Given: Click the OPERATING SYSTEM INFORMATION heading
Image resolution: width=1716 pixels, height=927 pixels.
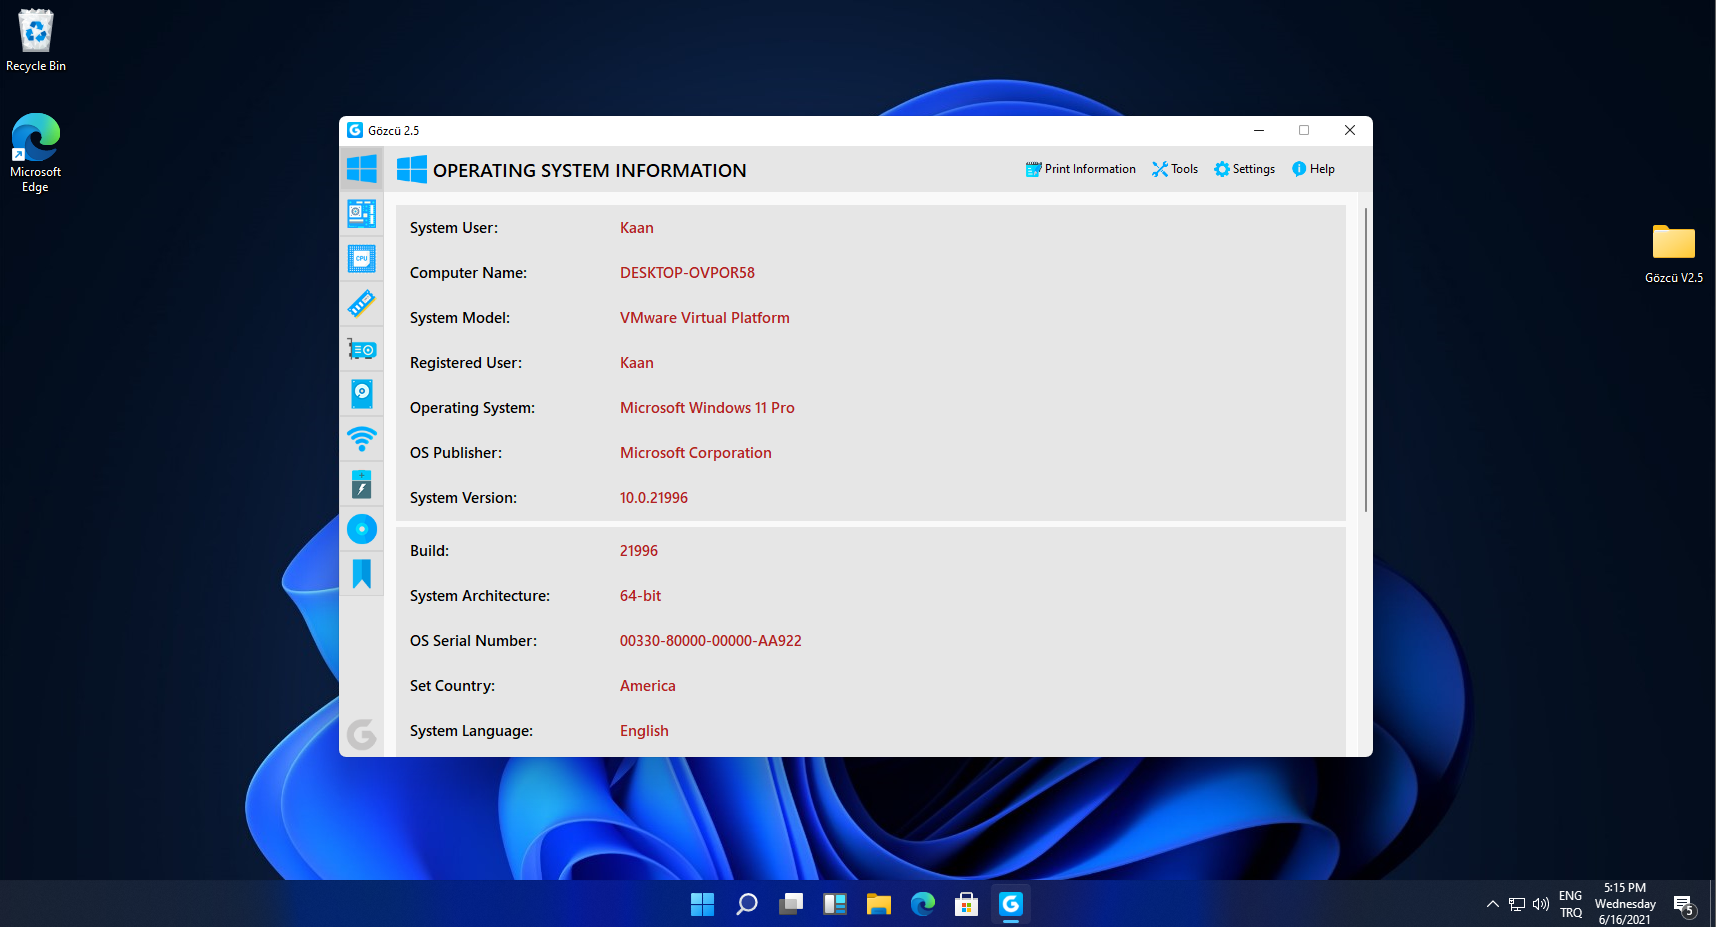Looking at the screenshot, I should 590,171.
